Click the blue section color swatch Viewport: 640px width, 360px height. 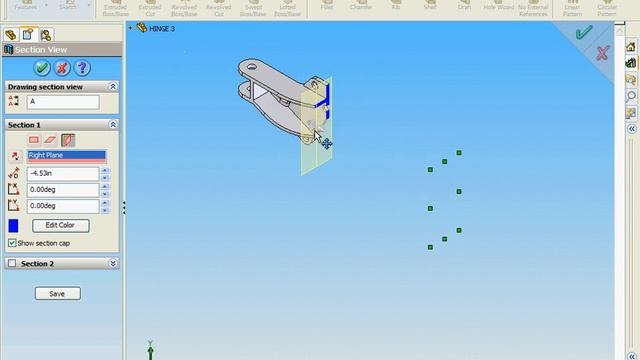[x=13, y=226]
